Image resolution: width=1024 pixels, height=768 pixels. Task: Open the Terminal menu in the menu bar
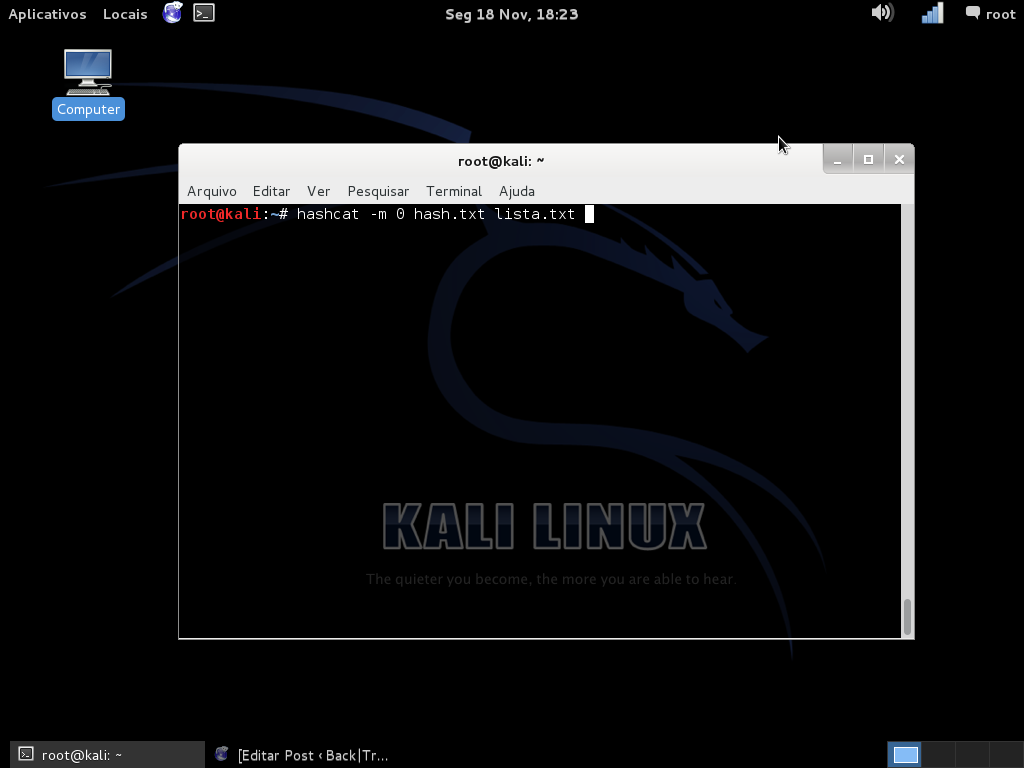pyautogui.click(x=454, y=191)
